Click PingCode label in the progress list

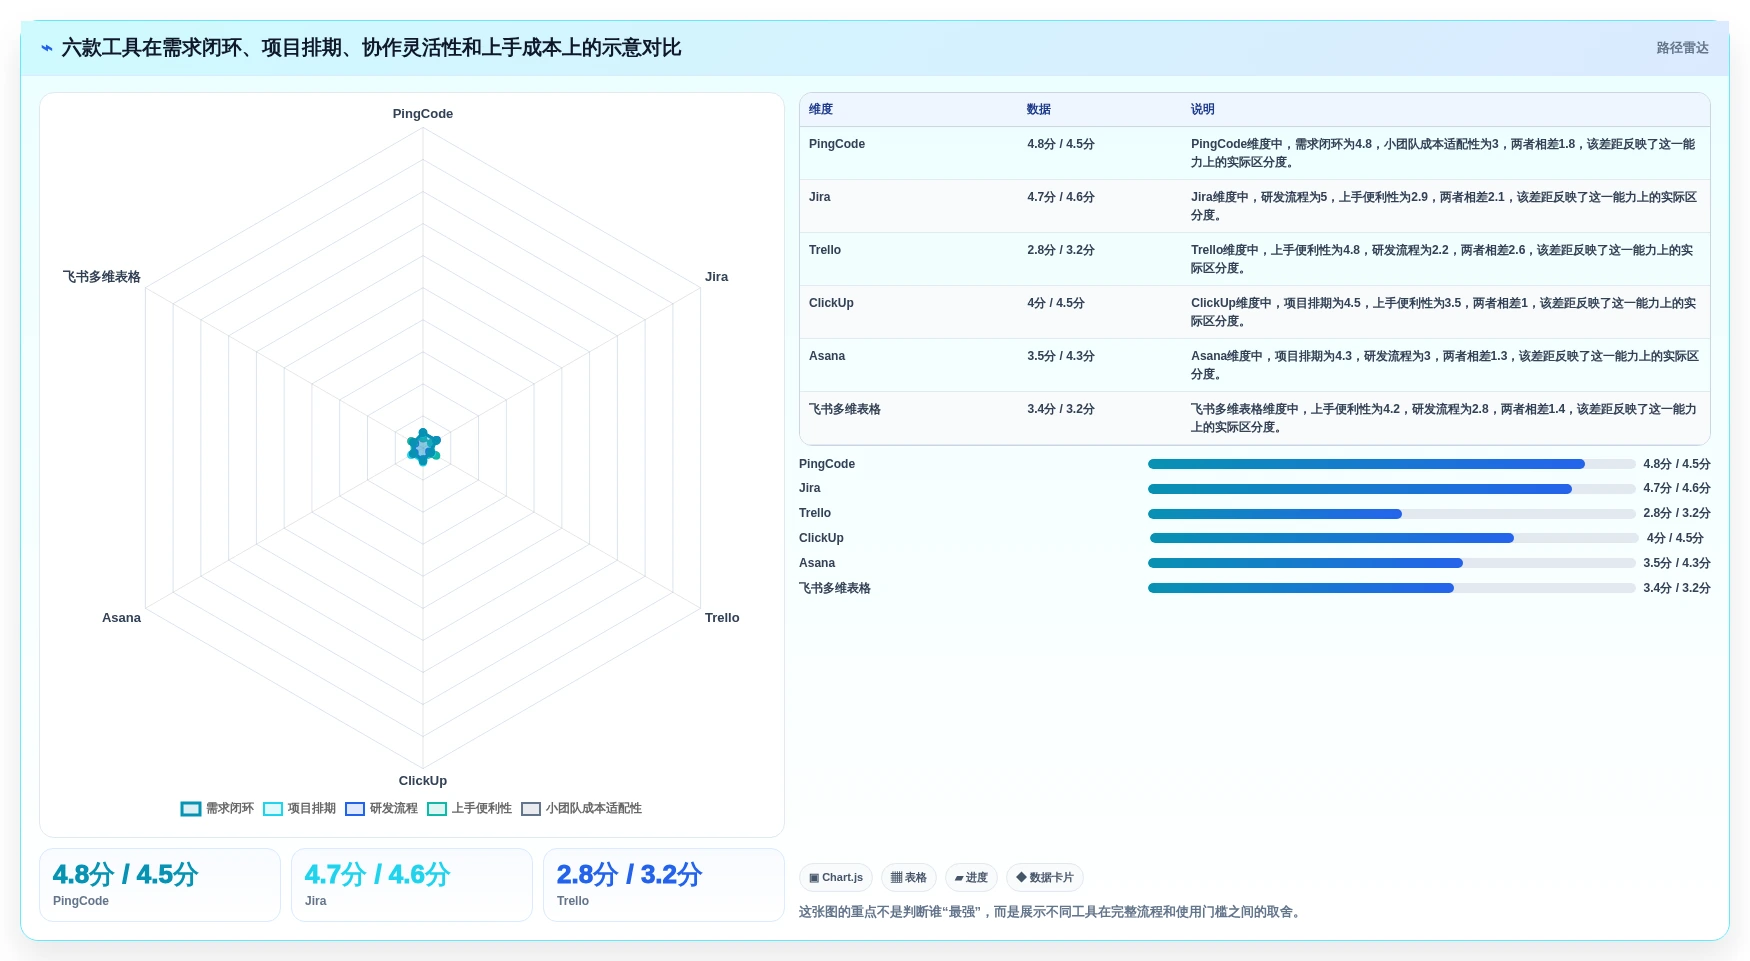[x=827, y=464]
